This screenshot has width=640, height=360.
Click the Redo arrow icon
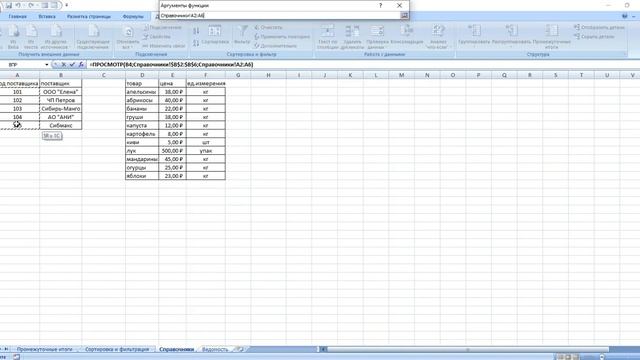[x=31, y=5]
